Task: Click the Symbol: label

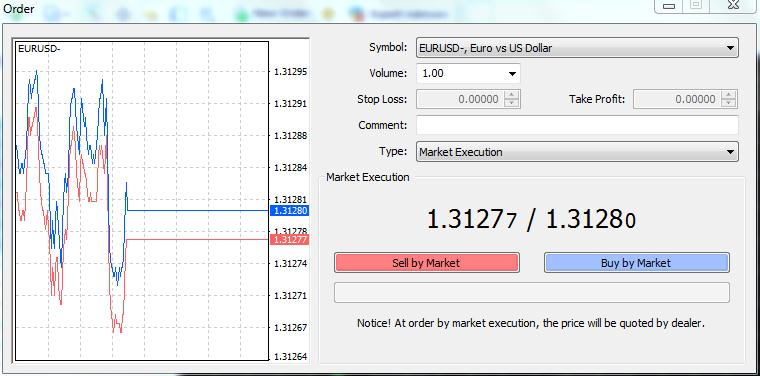Action: tap(388, 47)
